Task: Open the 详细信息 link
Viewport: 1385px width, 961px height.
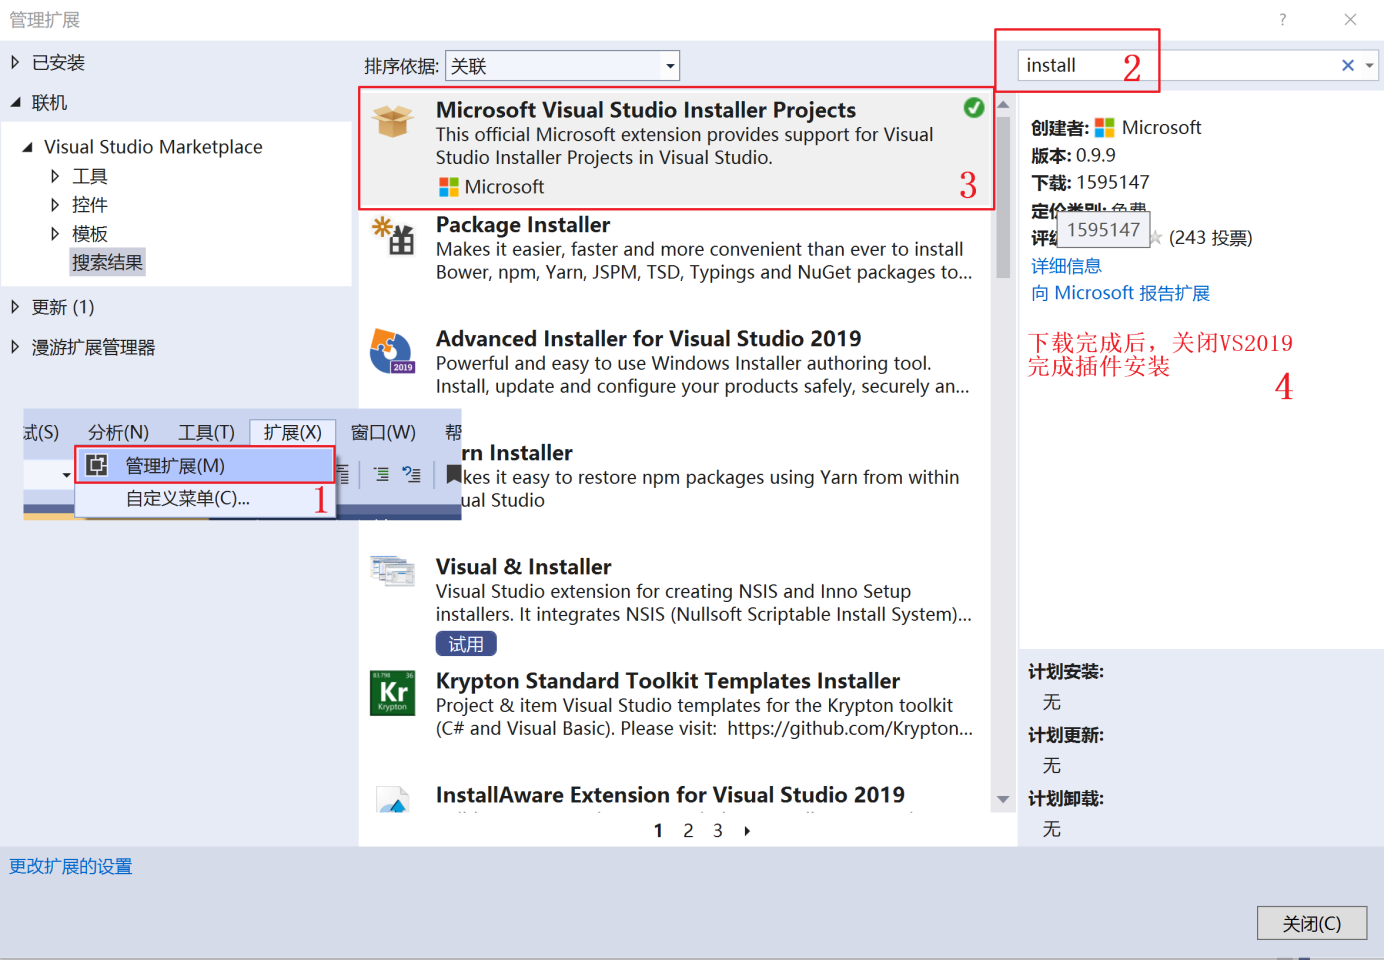Action: click(1066, 266)
